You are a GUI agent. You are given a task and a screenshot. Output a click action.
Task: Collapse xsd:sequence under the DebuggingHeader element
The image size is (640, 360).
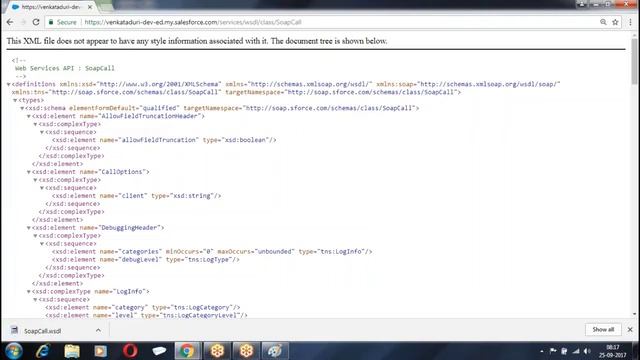tap(42, 244)
